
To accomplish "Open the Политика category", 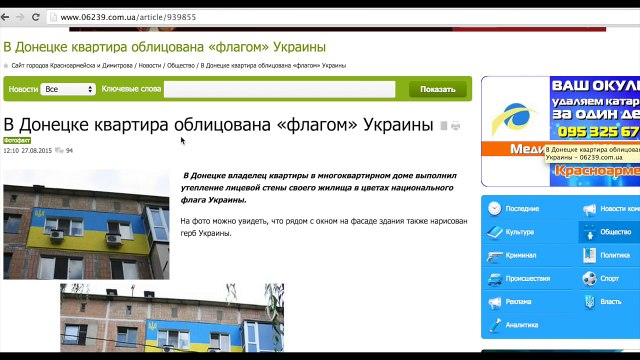I will tap(615, 255).
